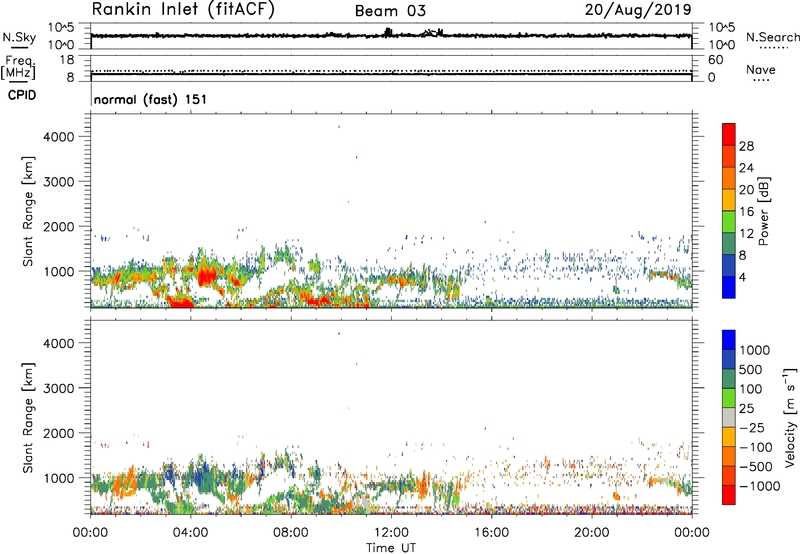Screen dimensions: 800x554
Task: Click the '20:00' time axis tick label
Action: pos(591,533)
